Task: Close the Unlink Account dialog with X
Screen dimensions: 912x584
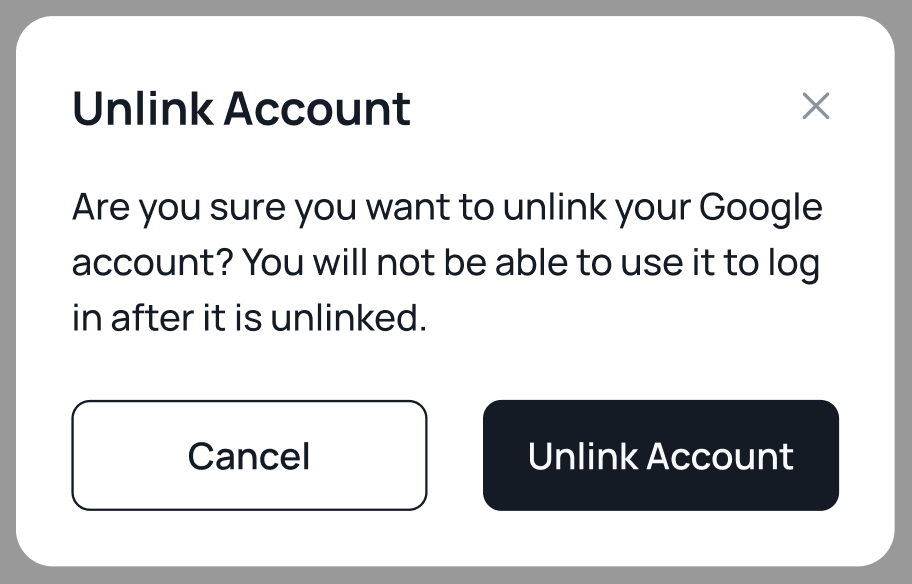Action: [816, 106]
